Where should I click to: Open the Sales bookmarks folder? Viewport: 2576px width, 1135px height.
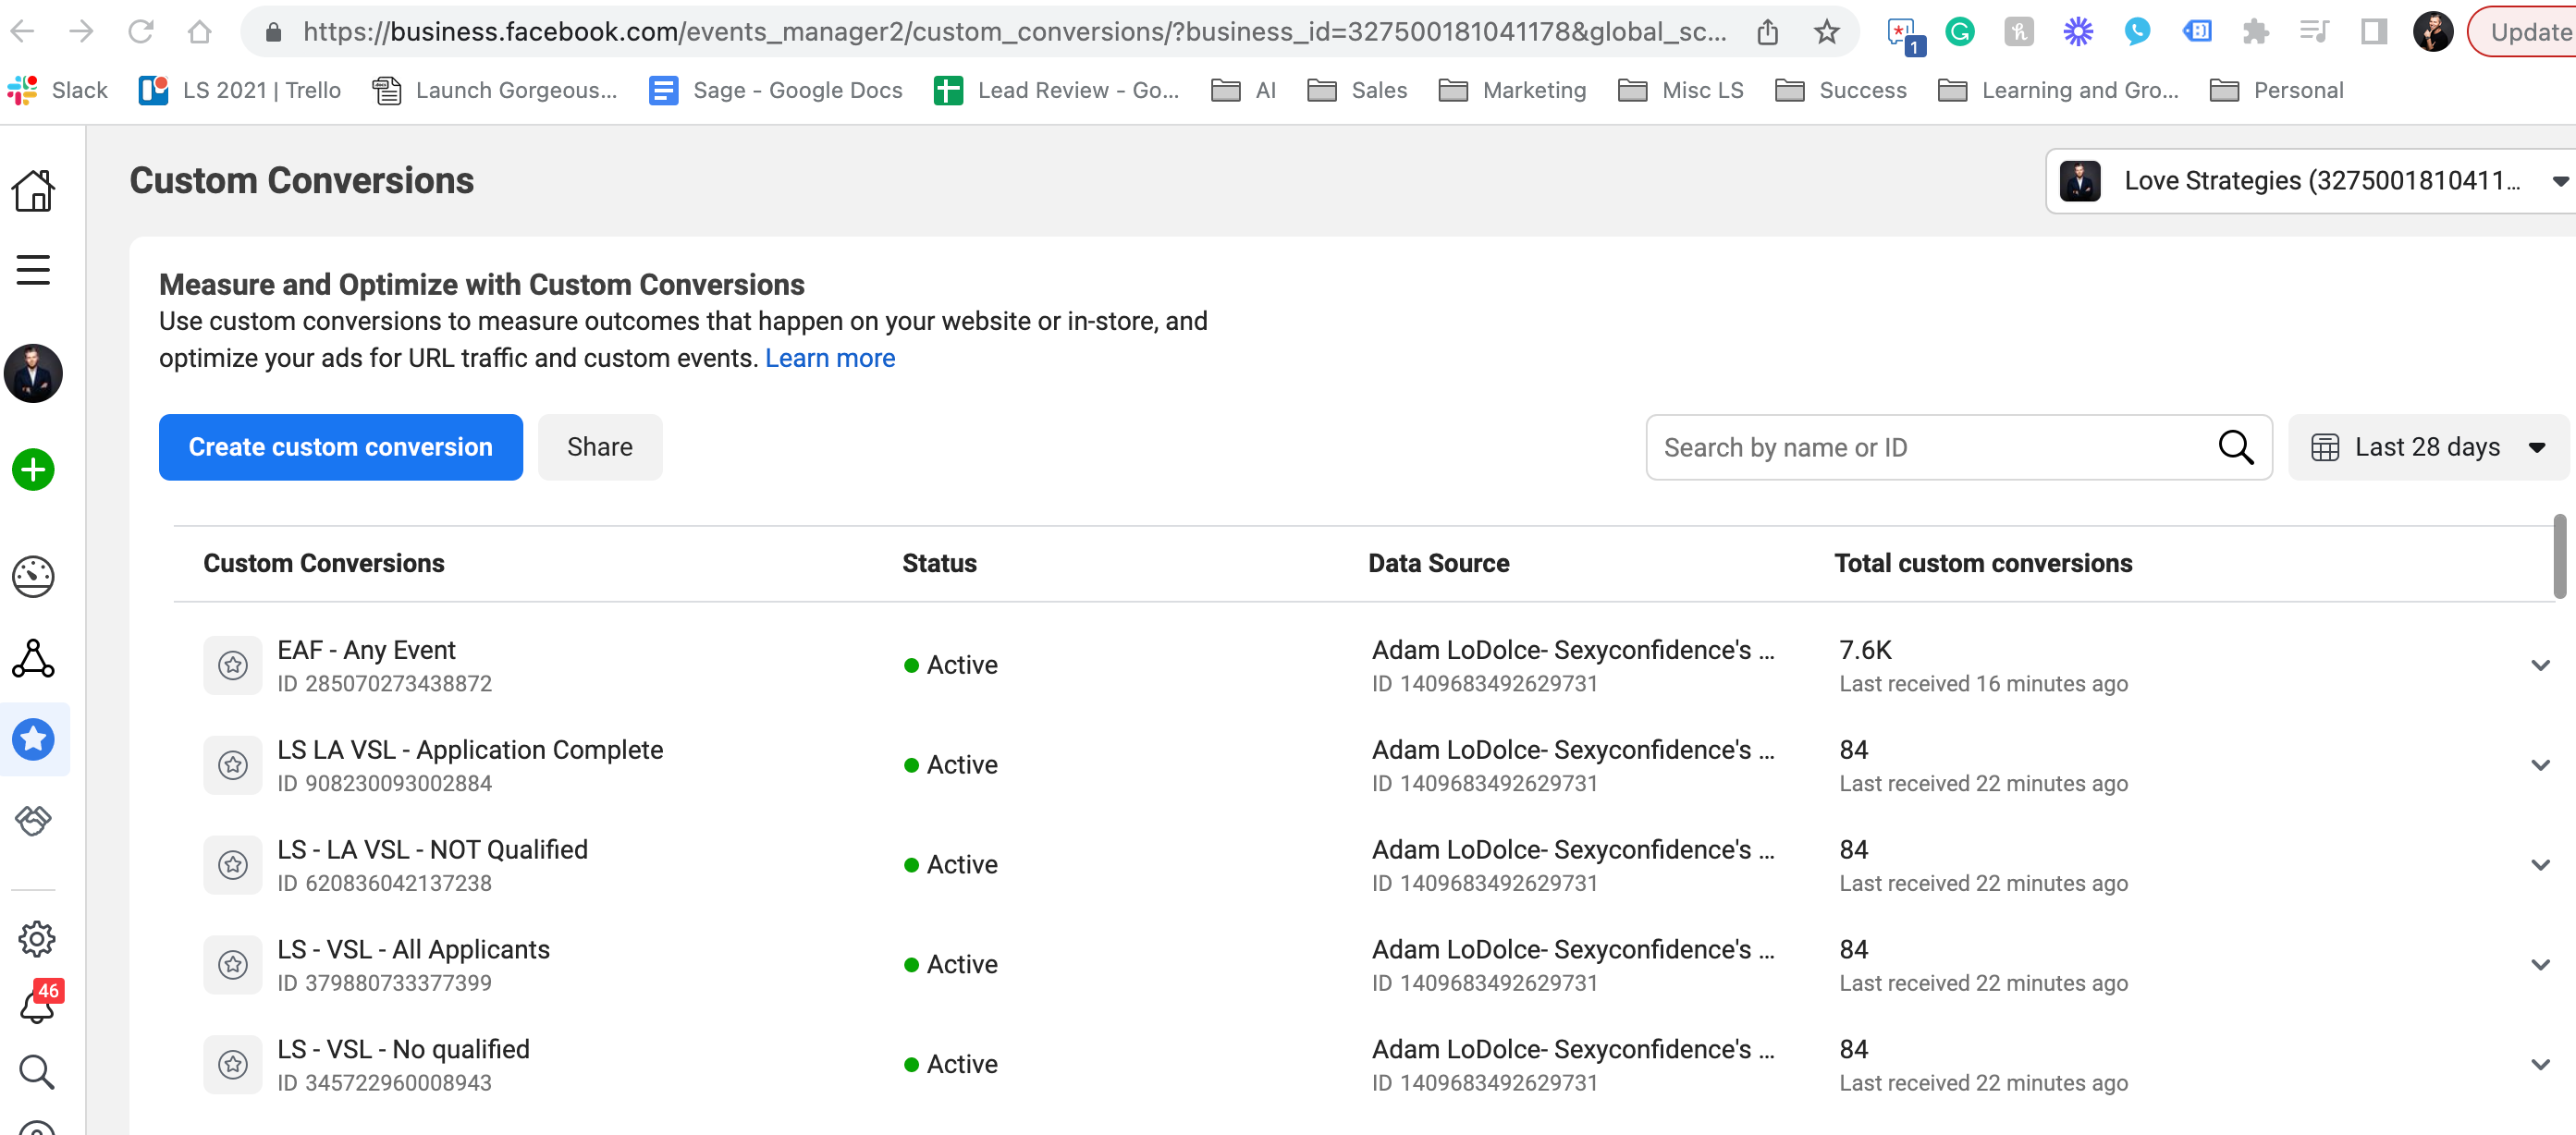[x=1357, y=90]
